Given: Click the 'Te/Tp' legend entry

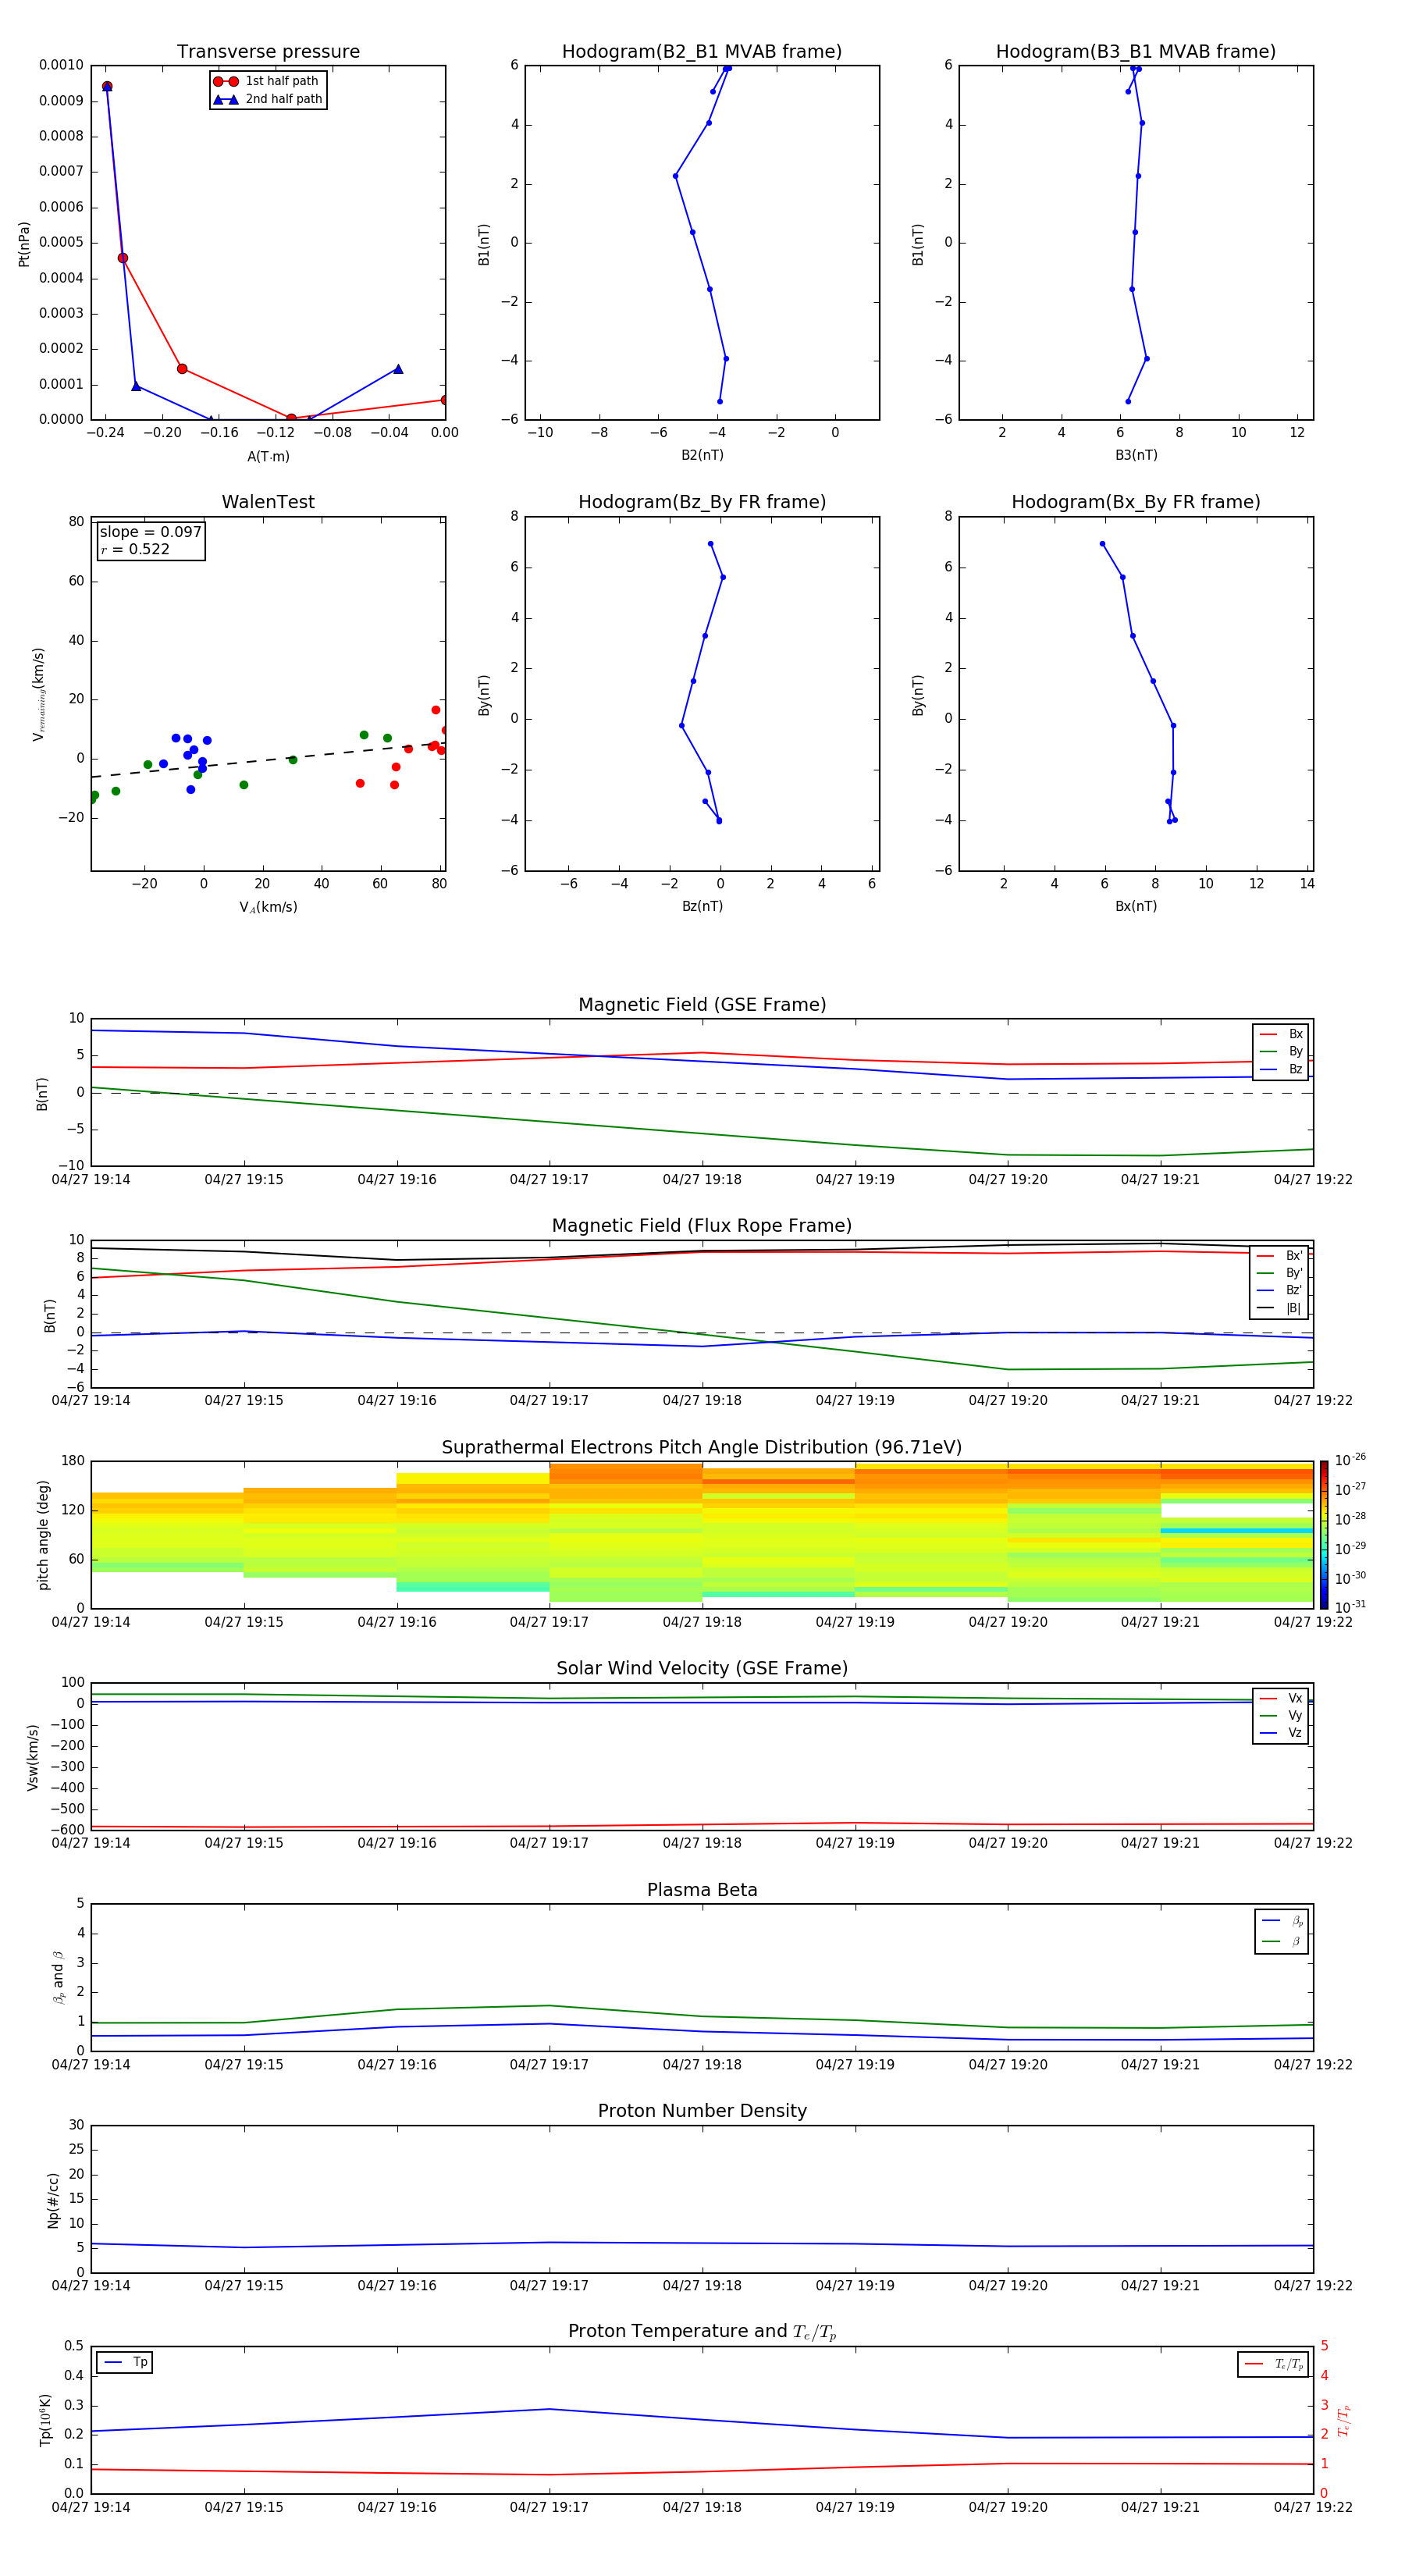Looking at the screenshot, I should 1274,2364.
